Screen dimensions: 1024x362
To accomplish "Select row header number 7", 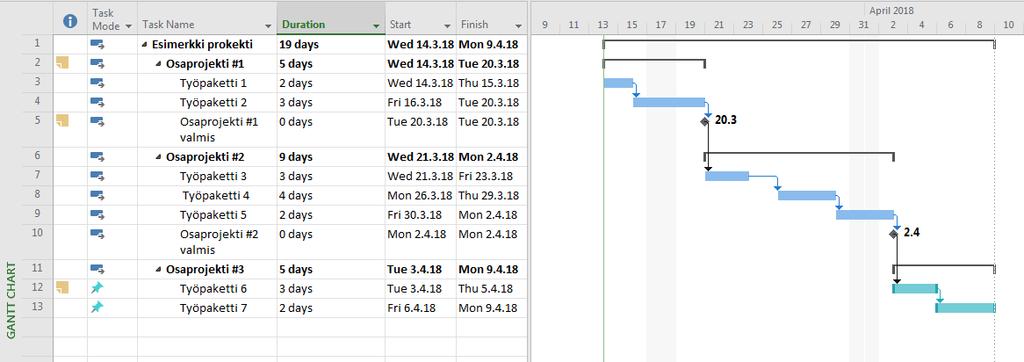I will click(37, 176).
